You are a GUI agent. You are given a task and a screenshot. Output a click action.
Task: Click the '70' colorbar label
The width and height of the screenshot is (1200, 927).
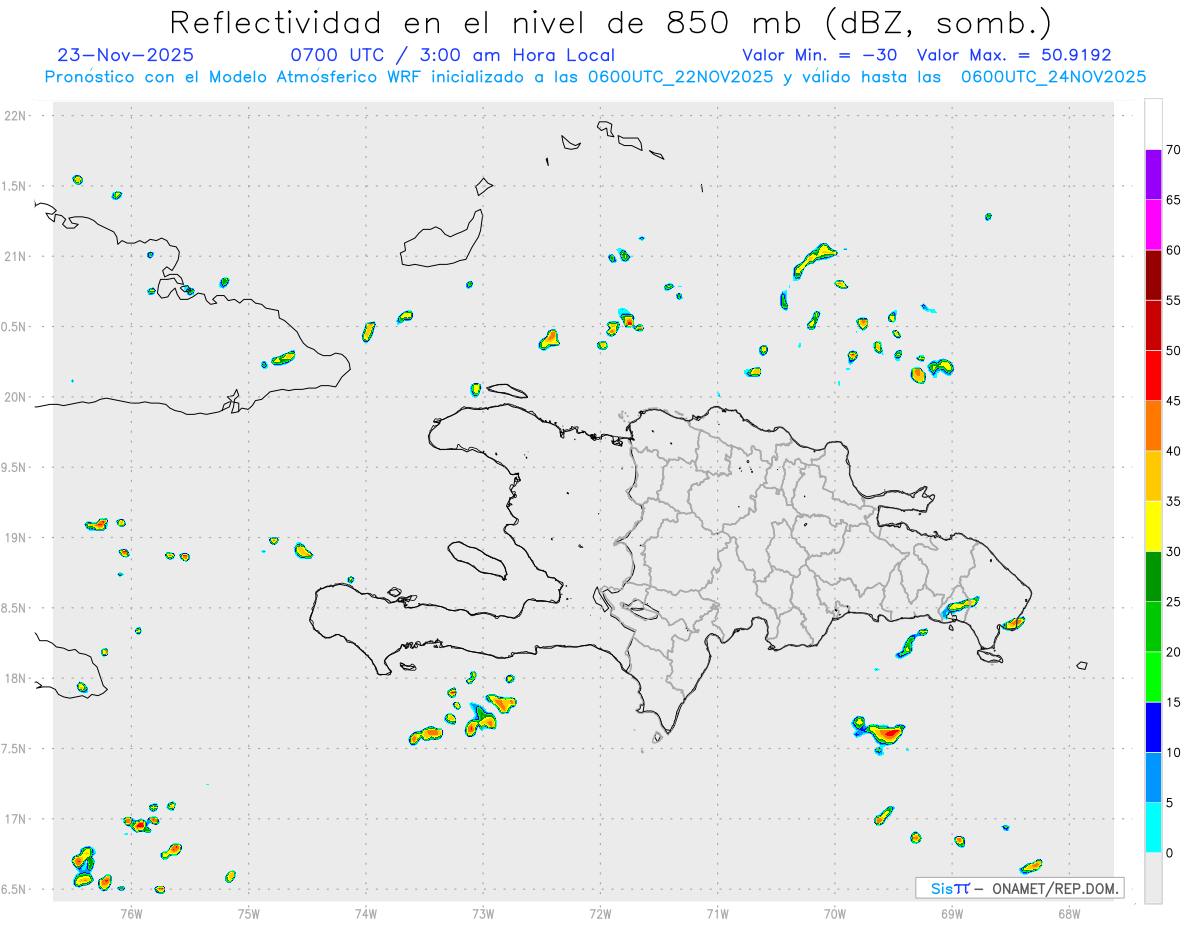coord(1174,150)
